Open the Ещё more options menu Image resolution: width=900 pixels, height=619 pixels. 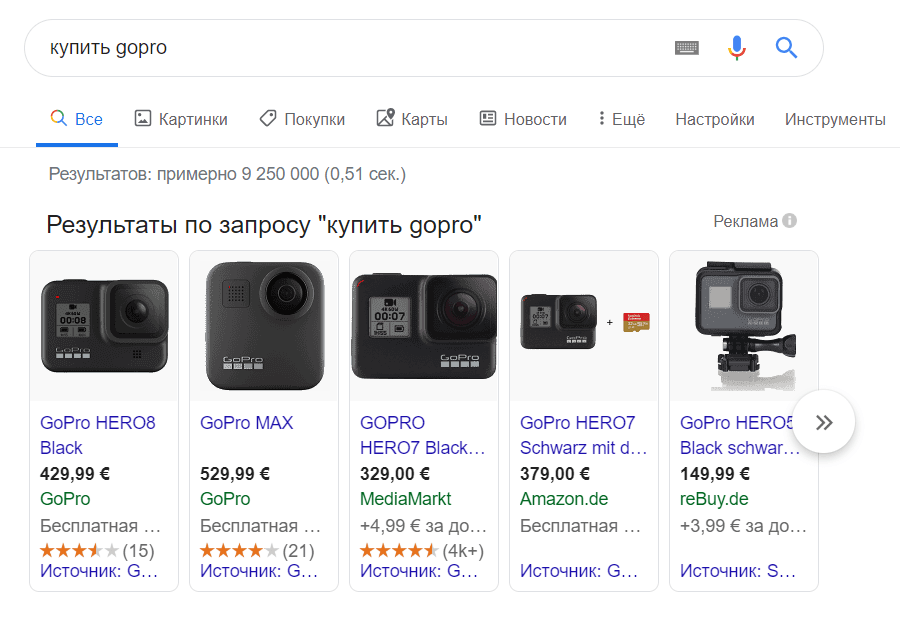(x=621, y=119)
